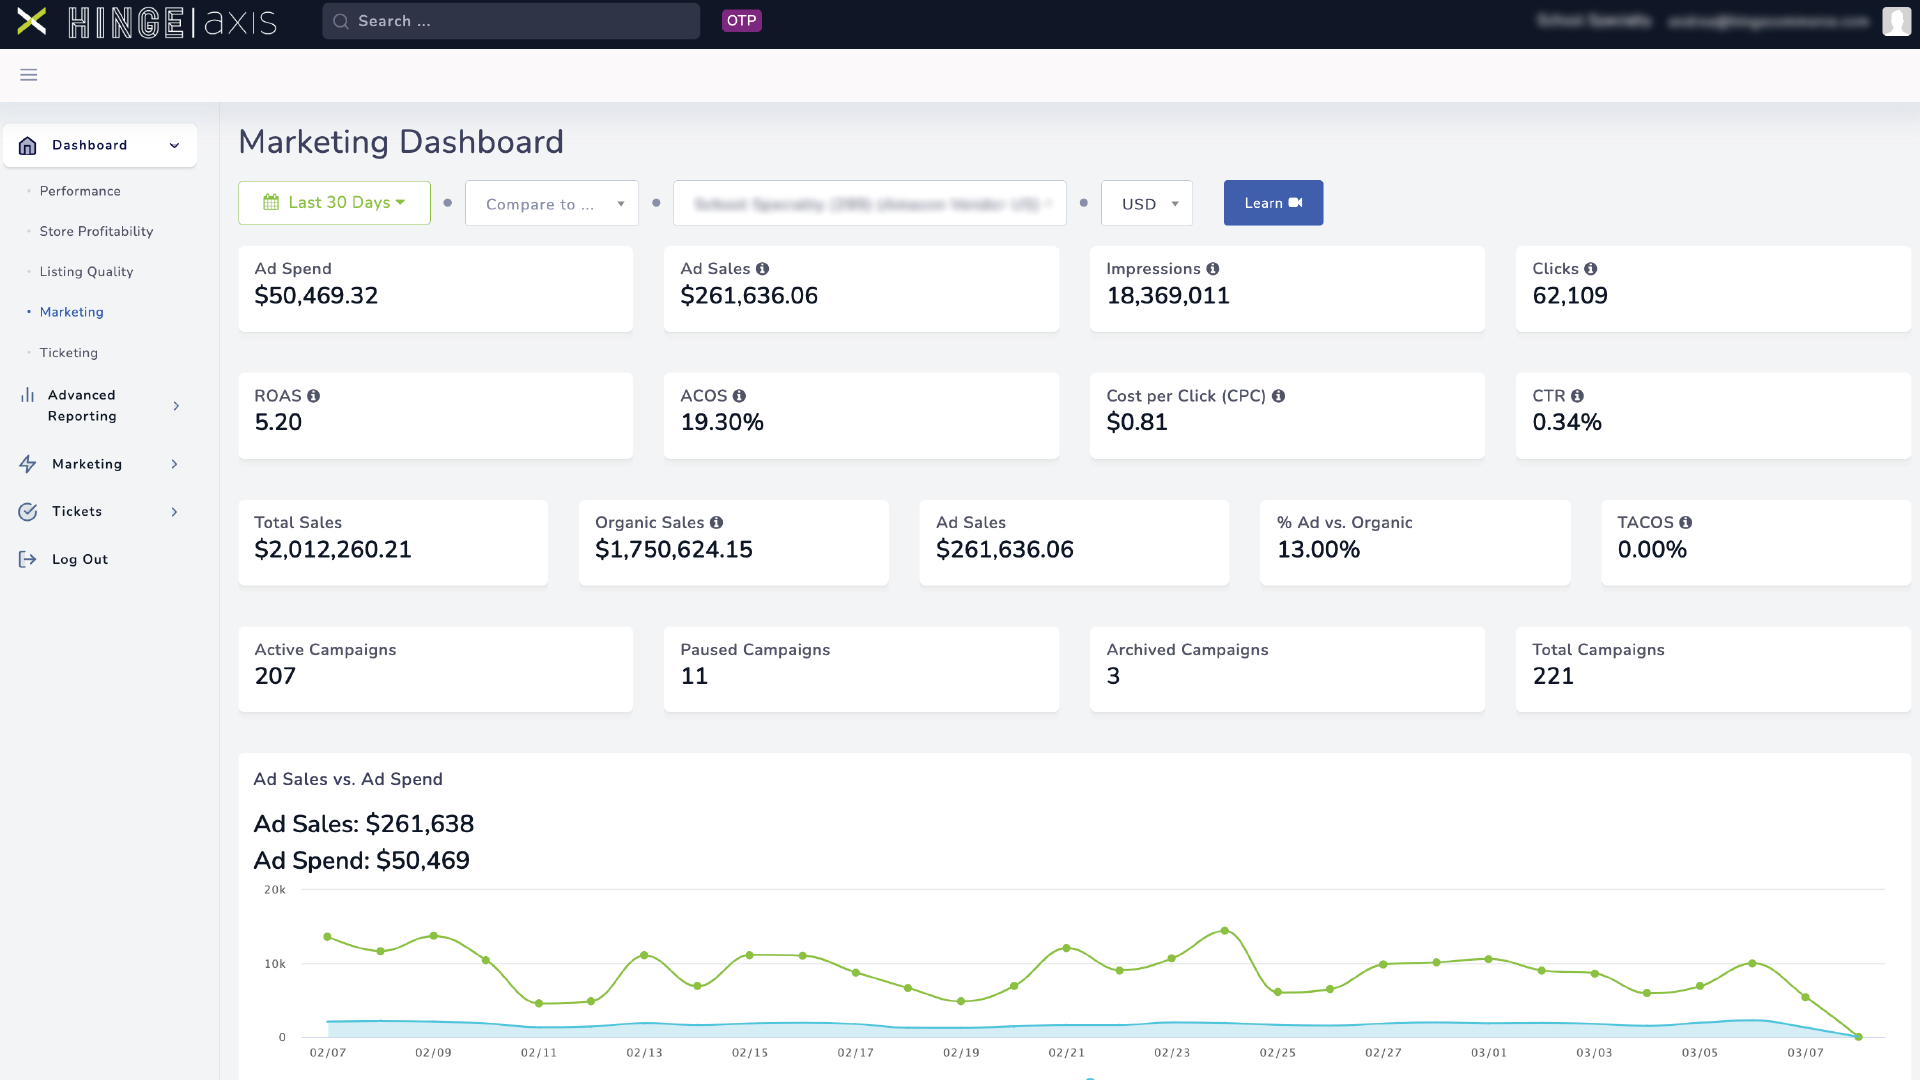
Task: Click the TACOS info icon
Action: click(1687, 522)
